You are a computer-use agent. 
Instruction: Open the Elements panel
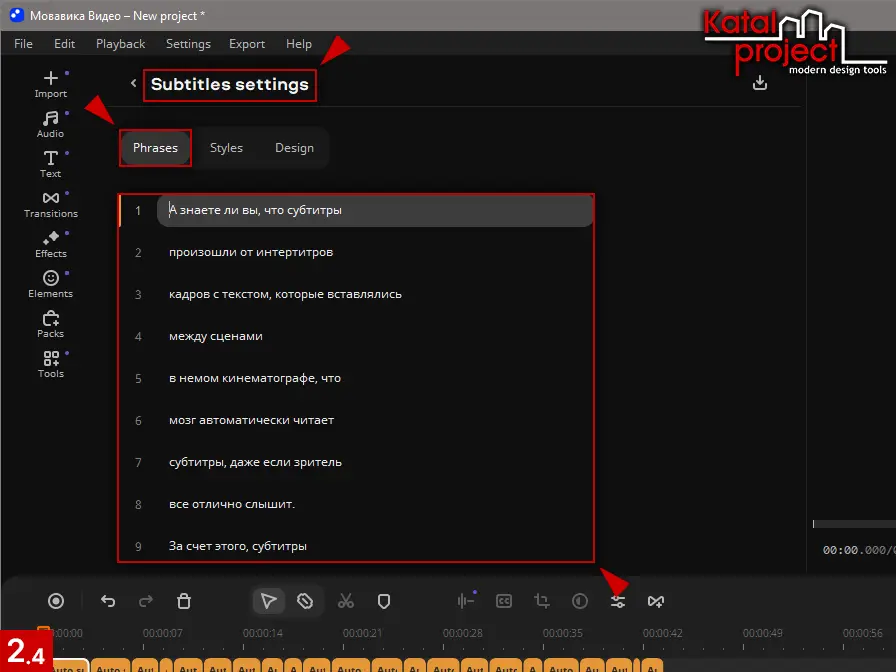pos(51,284)
